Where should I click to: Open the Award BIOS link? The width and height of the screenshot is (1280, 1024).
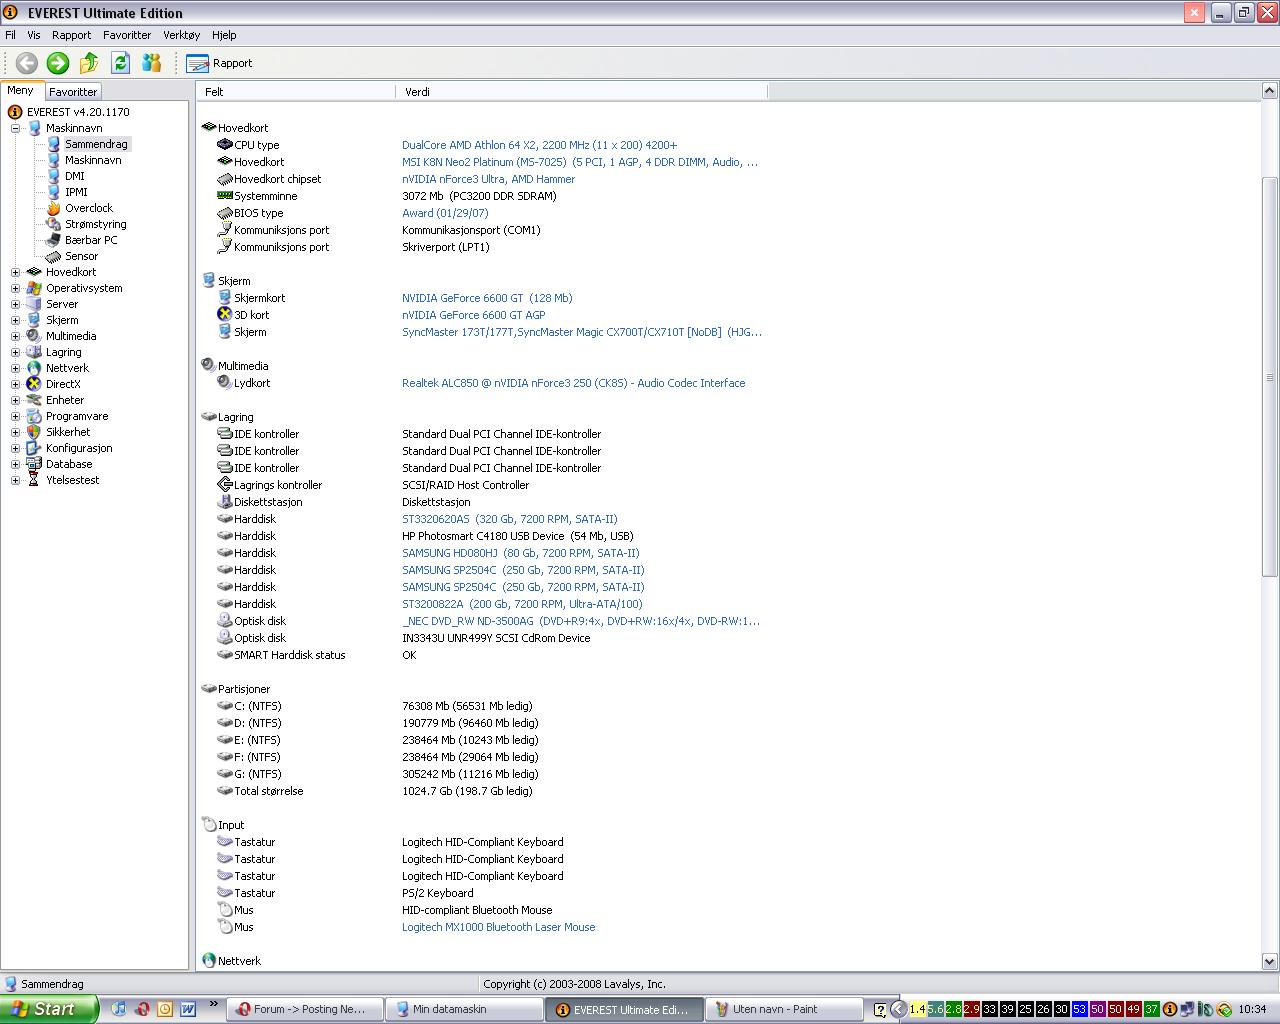[x=445, y=213]
